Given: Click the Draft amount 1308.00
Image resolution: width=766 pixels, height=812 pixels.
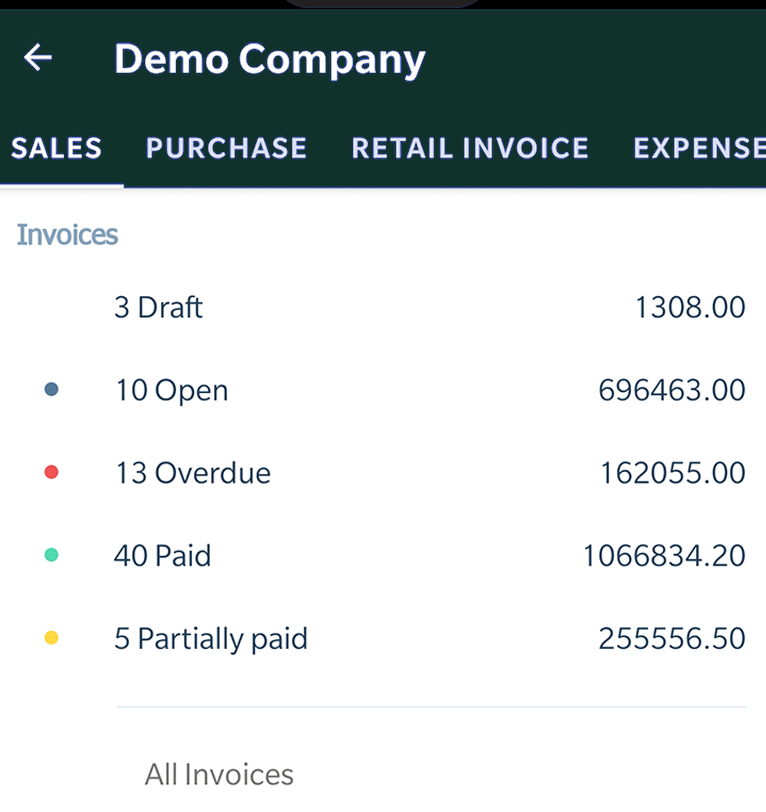Looking at the screenshot, I should 690,307.
